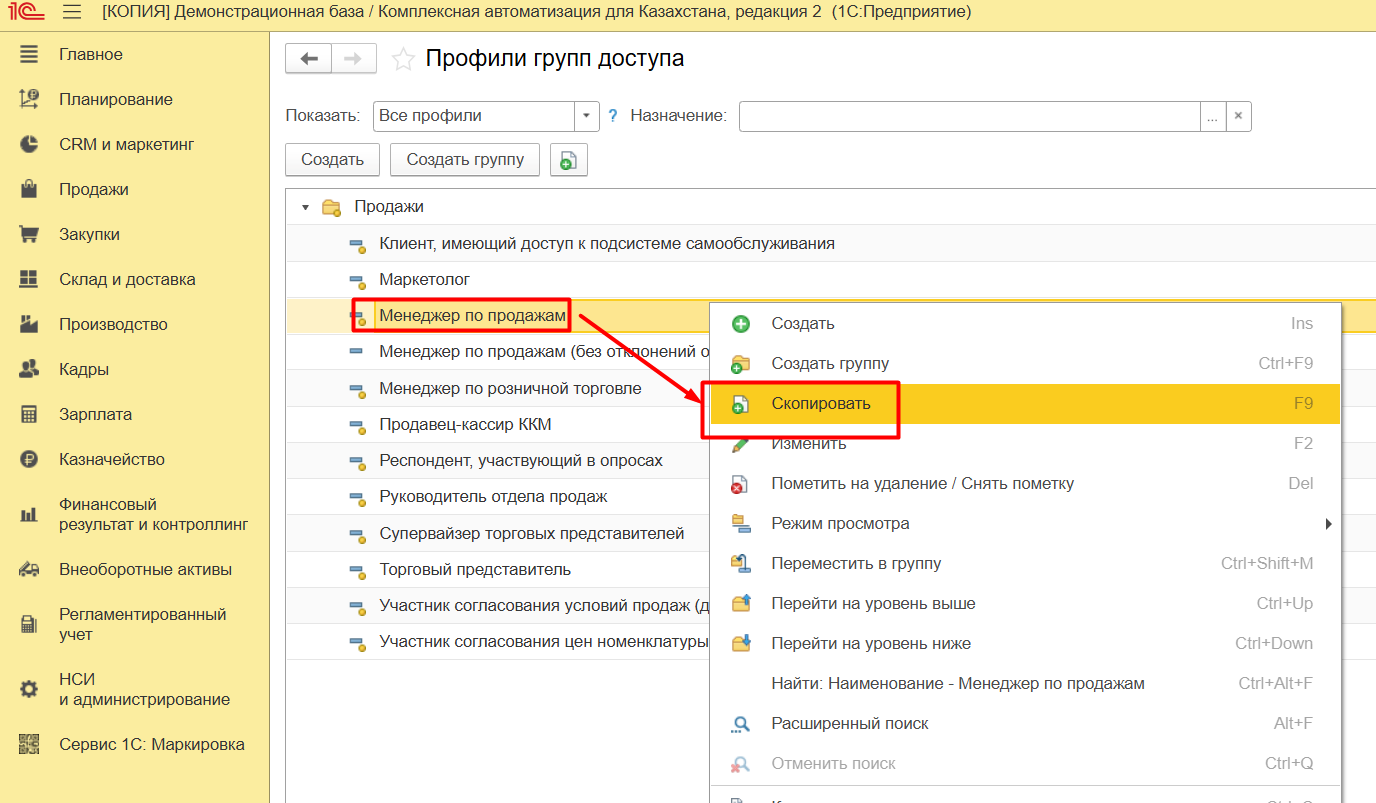Open the Казначейство section
Image resolution: width=1376 pixels, height=803 pixels.
pyautogui.click(x=111, y=459)
